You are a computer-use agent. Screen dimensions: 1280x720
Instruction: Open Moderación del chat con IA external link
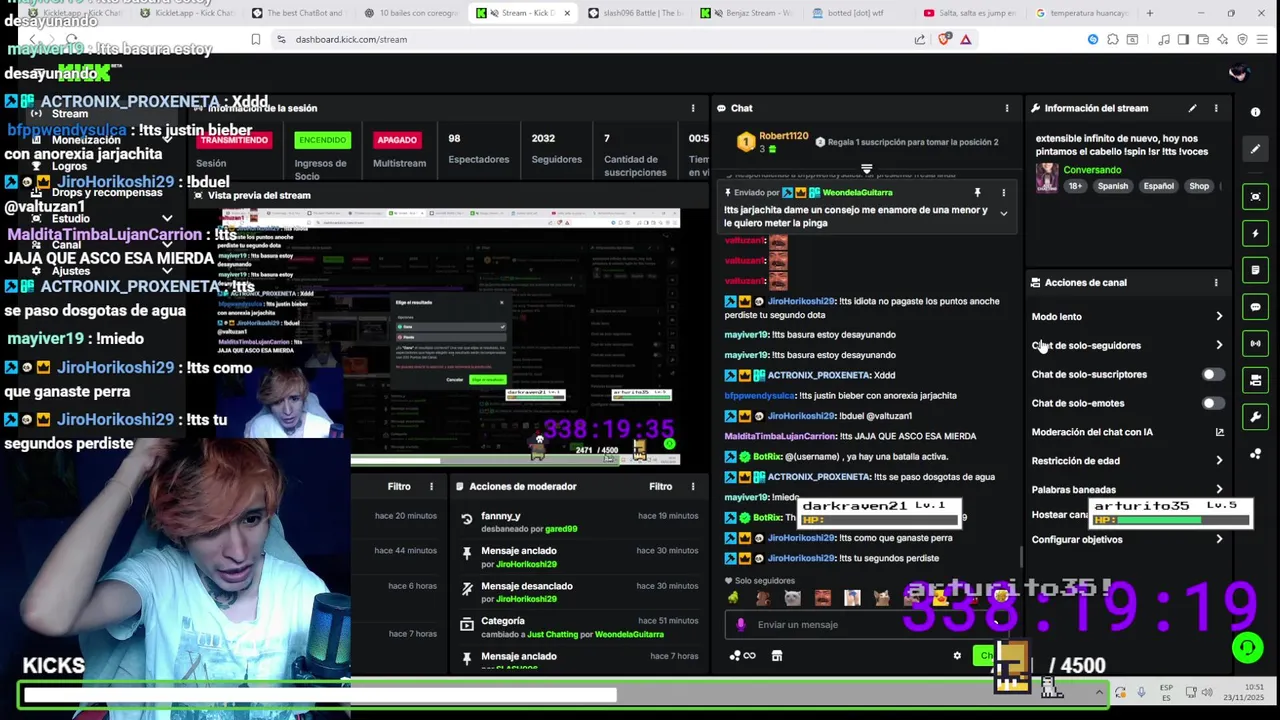click(x=1219, y=432)
